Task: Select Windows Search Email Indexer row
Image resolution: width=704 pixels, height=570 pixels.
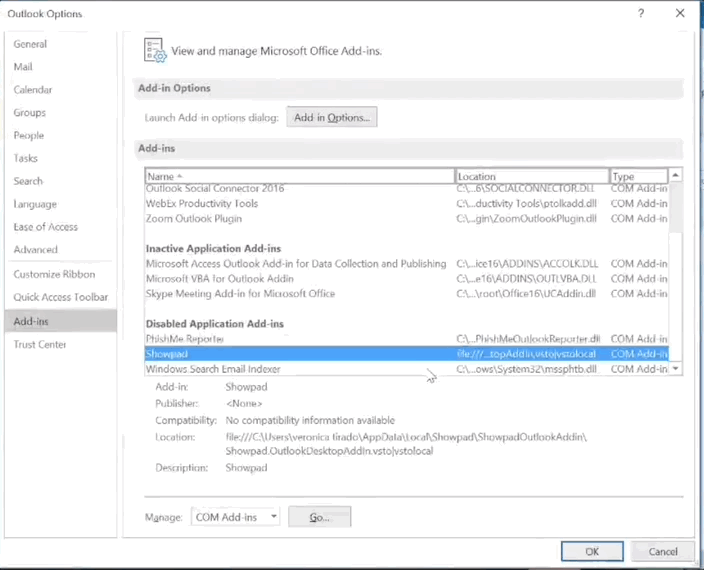Action: 406,369
